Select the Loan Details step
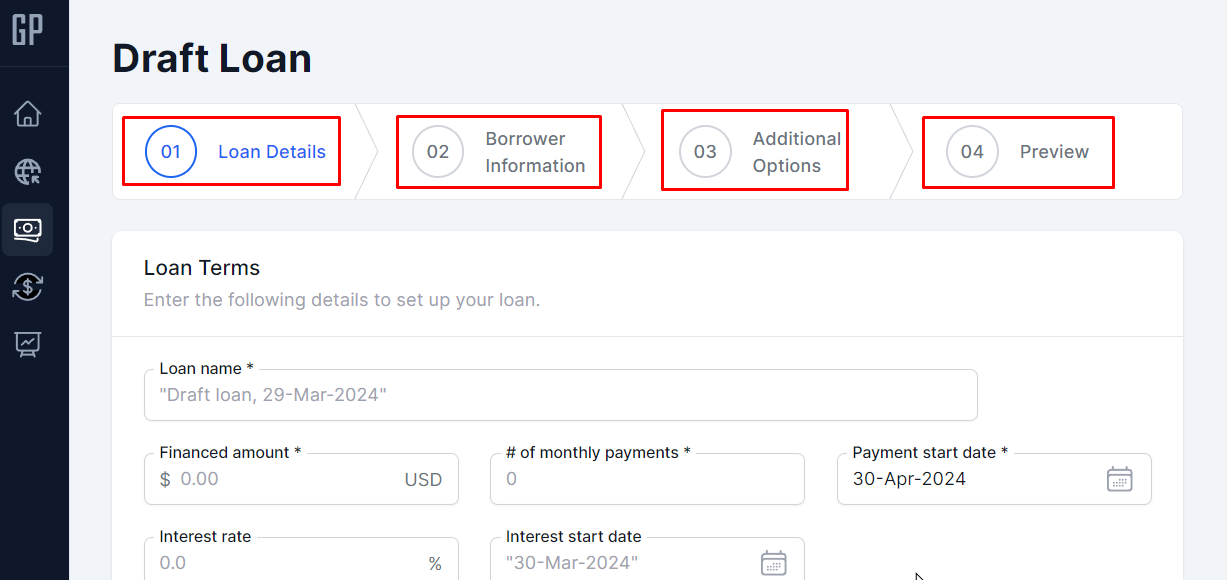The height and width of the screenshot is (580, 1227). click(232, 152)
